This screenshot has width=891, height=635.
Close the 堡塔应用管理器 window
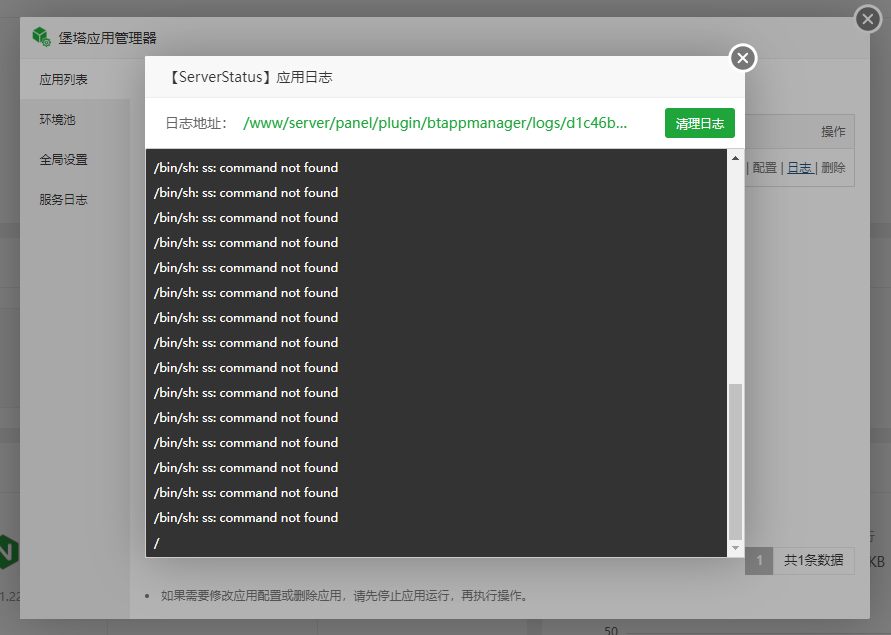tap(868, 19)
